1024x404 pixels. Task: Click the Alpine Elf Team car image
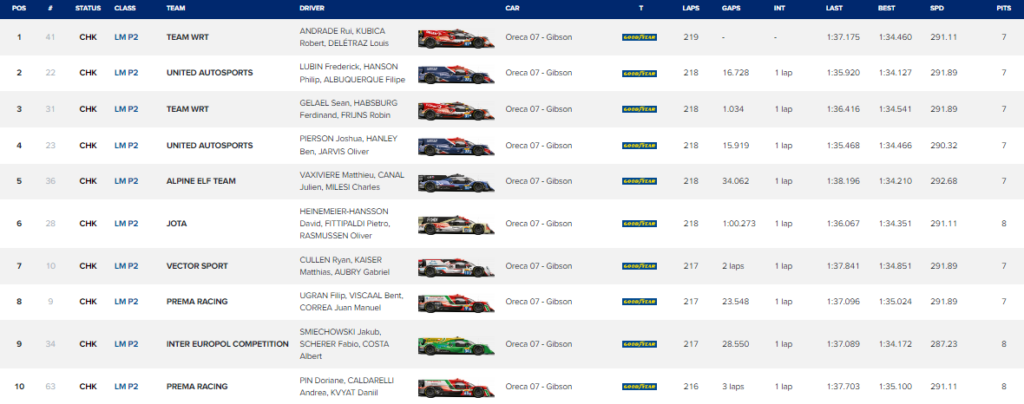(456, 181)
